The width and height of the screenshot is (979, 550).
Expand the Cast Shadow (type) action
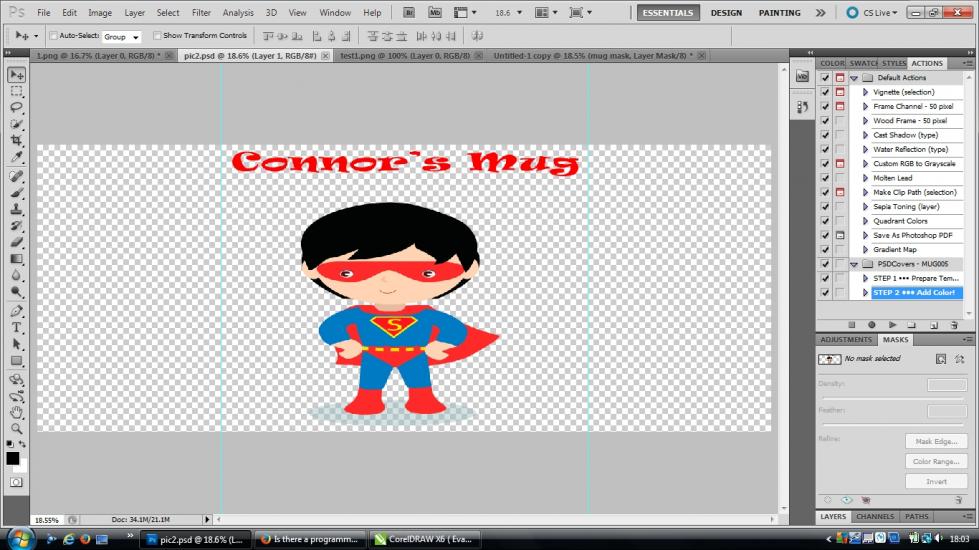865,135
